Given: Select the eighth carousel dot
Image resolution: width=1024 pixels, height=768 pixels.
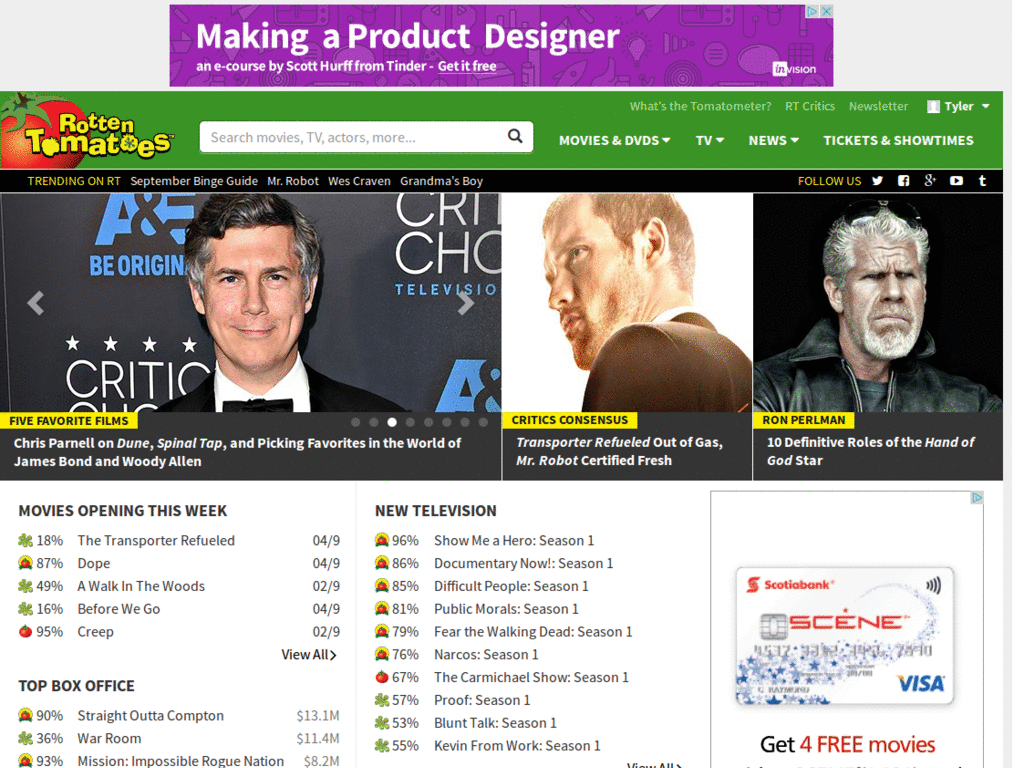Looking at the screenshot, I should click(x=483, y=423).
